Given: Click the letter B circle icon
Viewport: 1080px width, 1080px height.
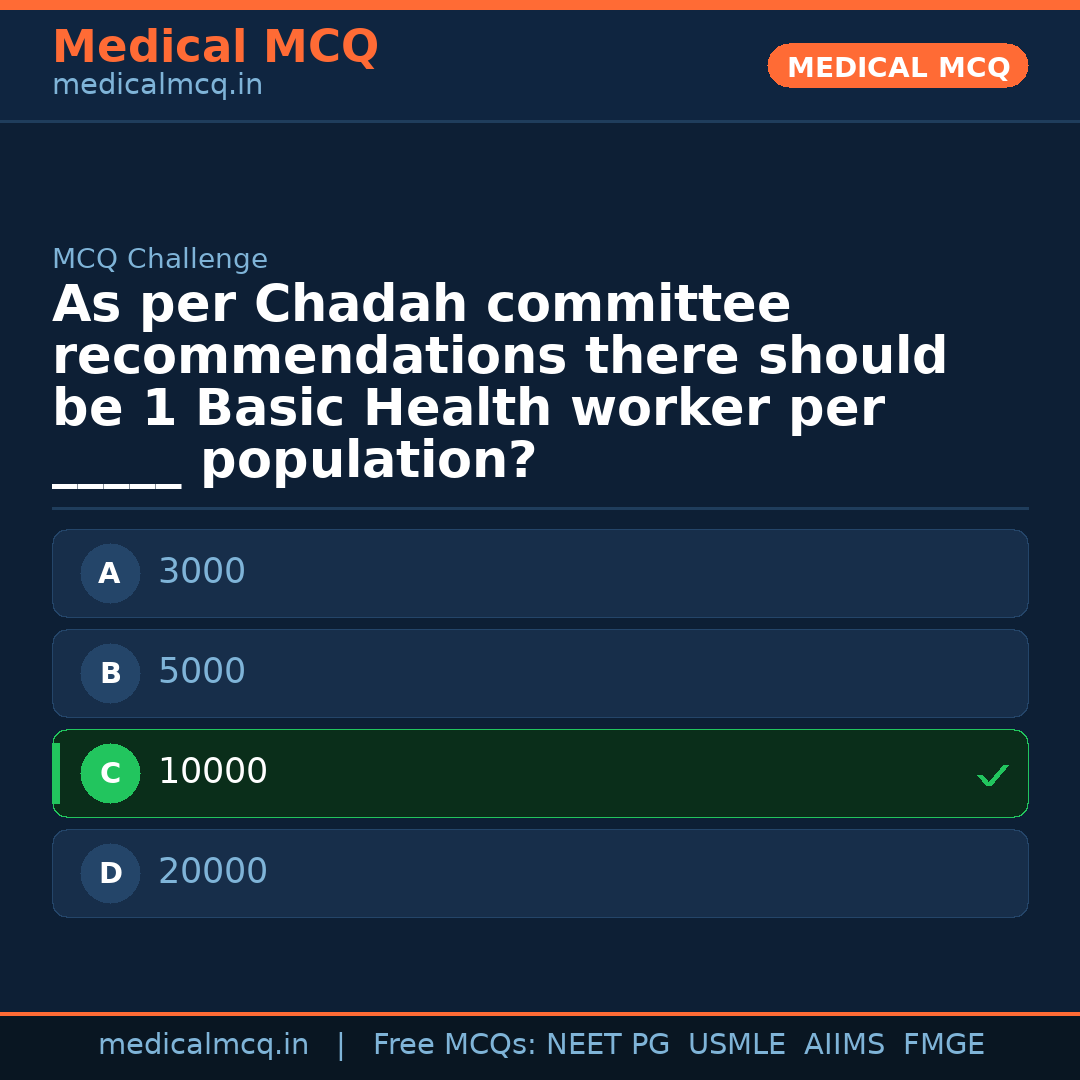Looking at the screenshot, I should [110, 673].
